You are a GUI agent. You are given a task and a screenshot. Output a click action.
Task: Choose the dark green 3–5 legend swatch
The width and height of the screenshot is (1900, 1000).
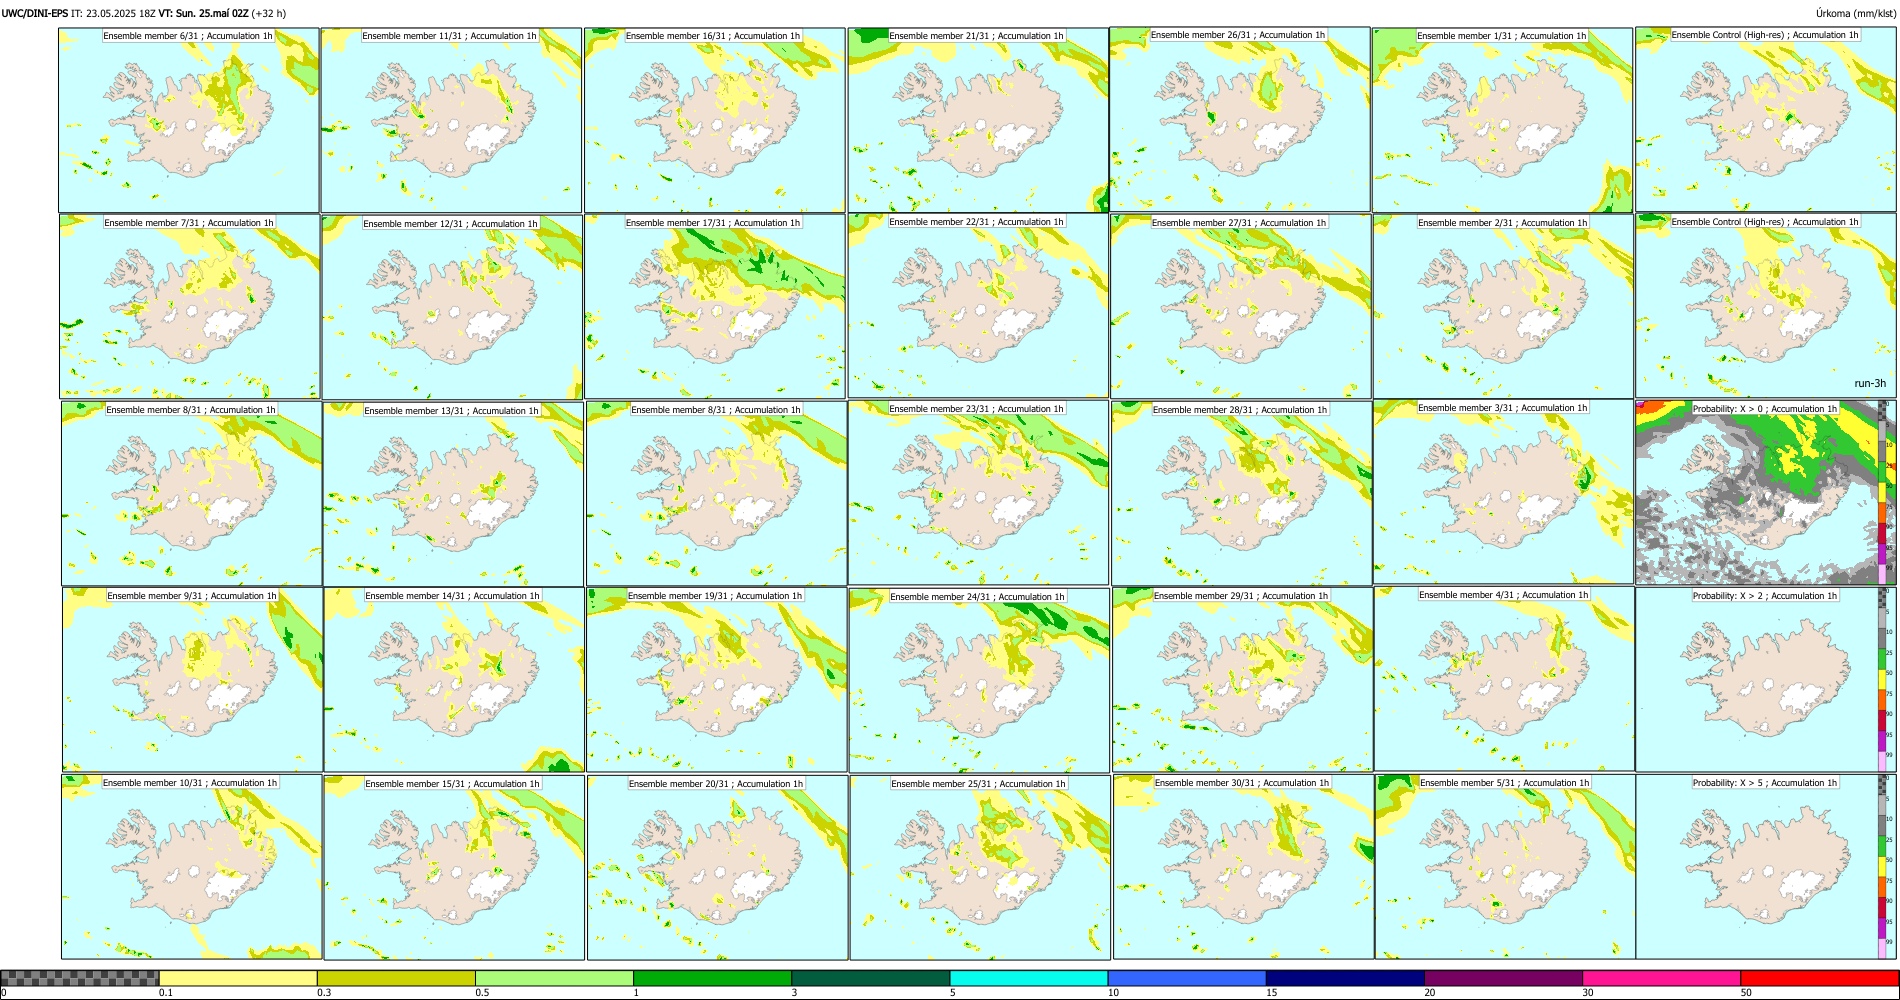coord(870,978)
